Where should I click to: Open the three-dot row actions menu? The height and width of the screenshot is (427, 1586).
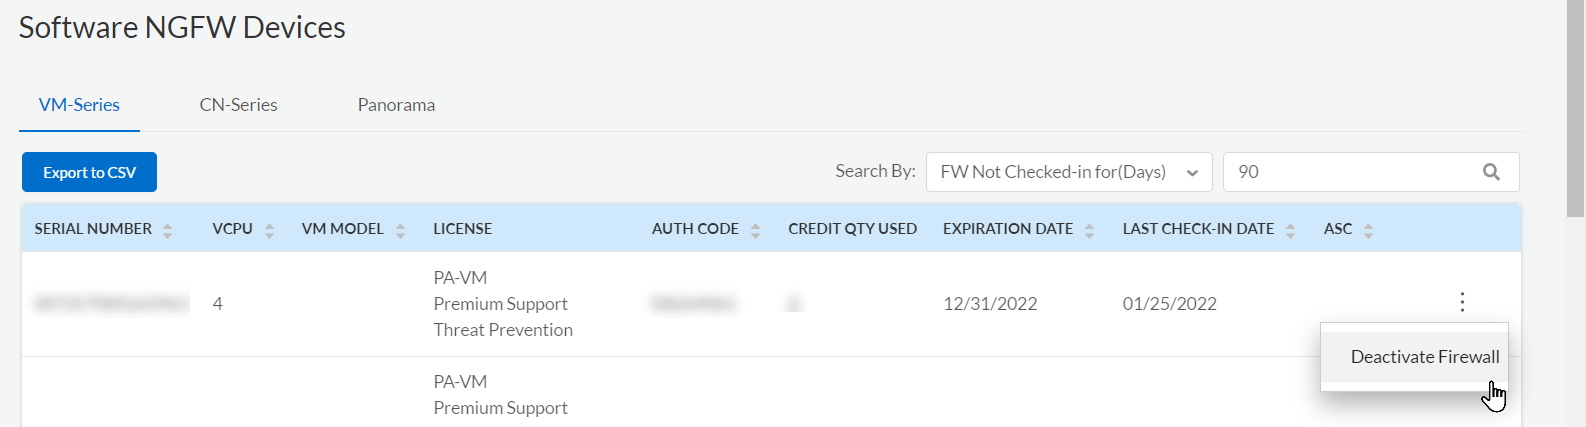pos(1462,302)
